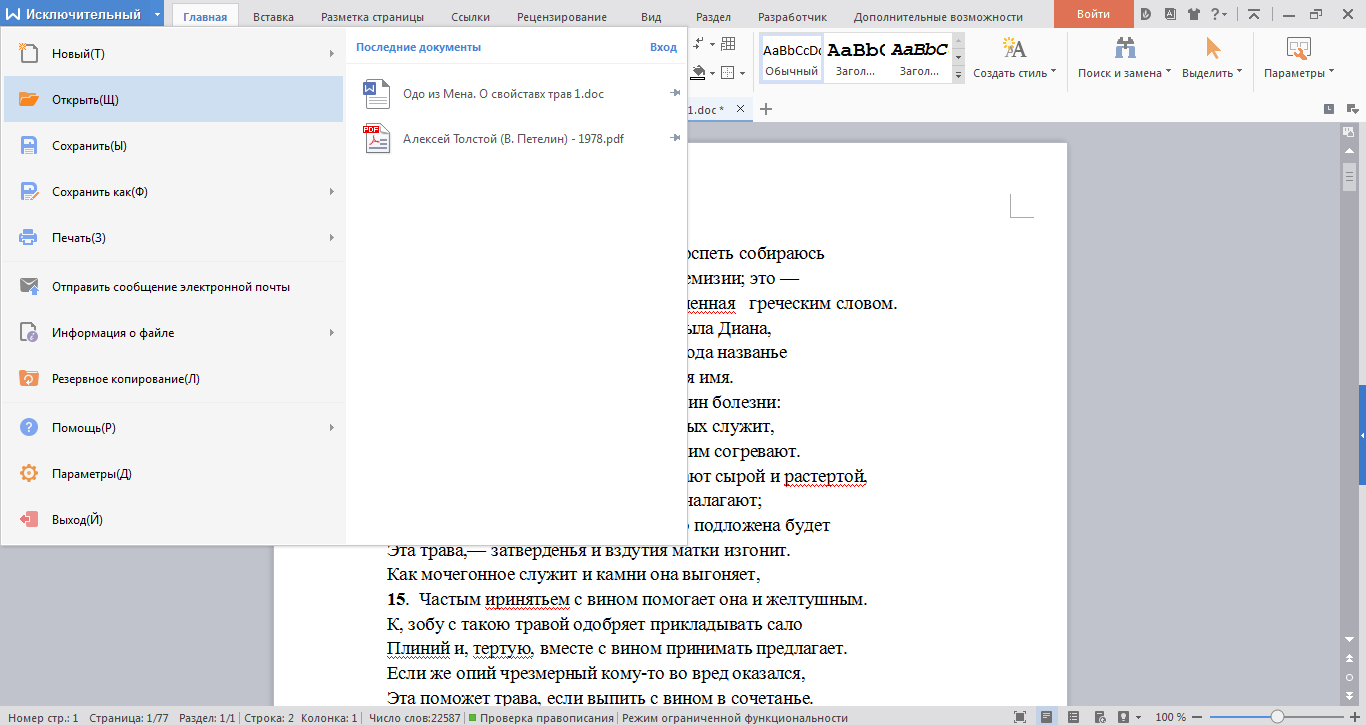Click the orange Войти sign-in button
The image size is (1366, 725).
[x=1094, y=14]
